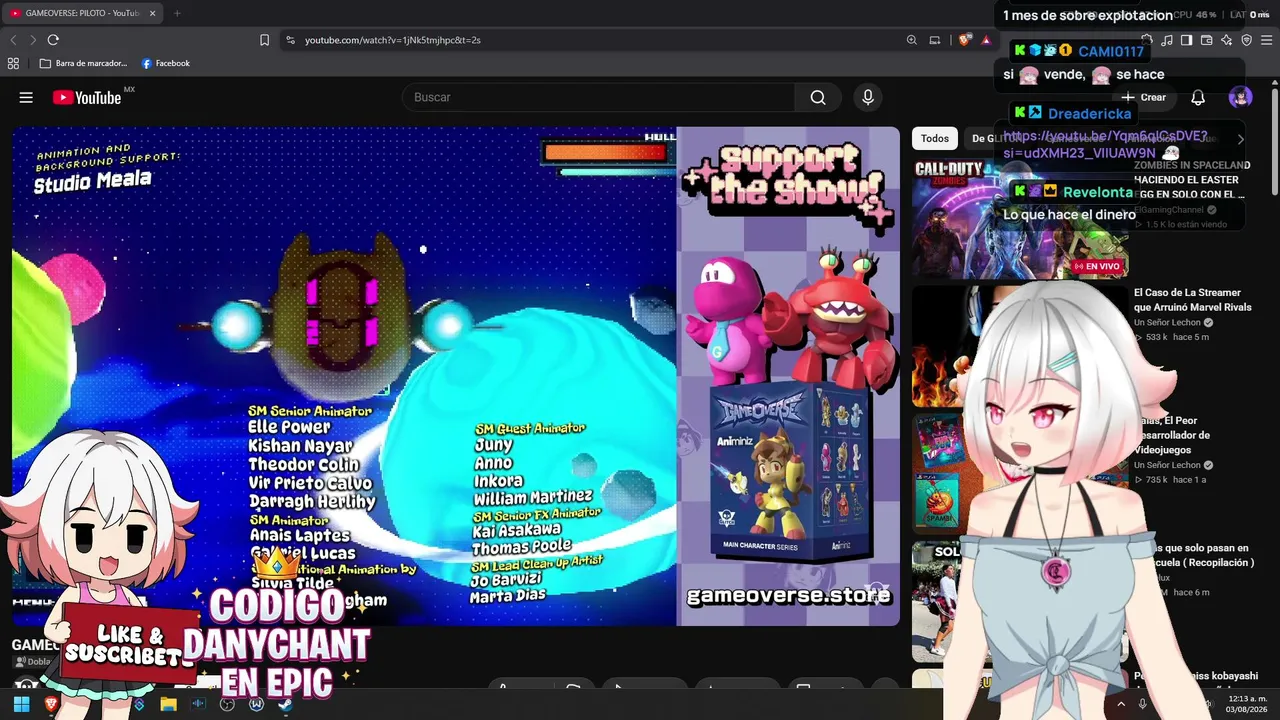Close the GAMEOVERSE: PILOTO tab

coord(153,13)
